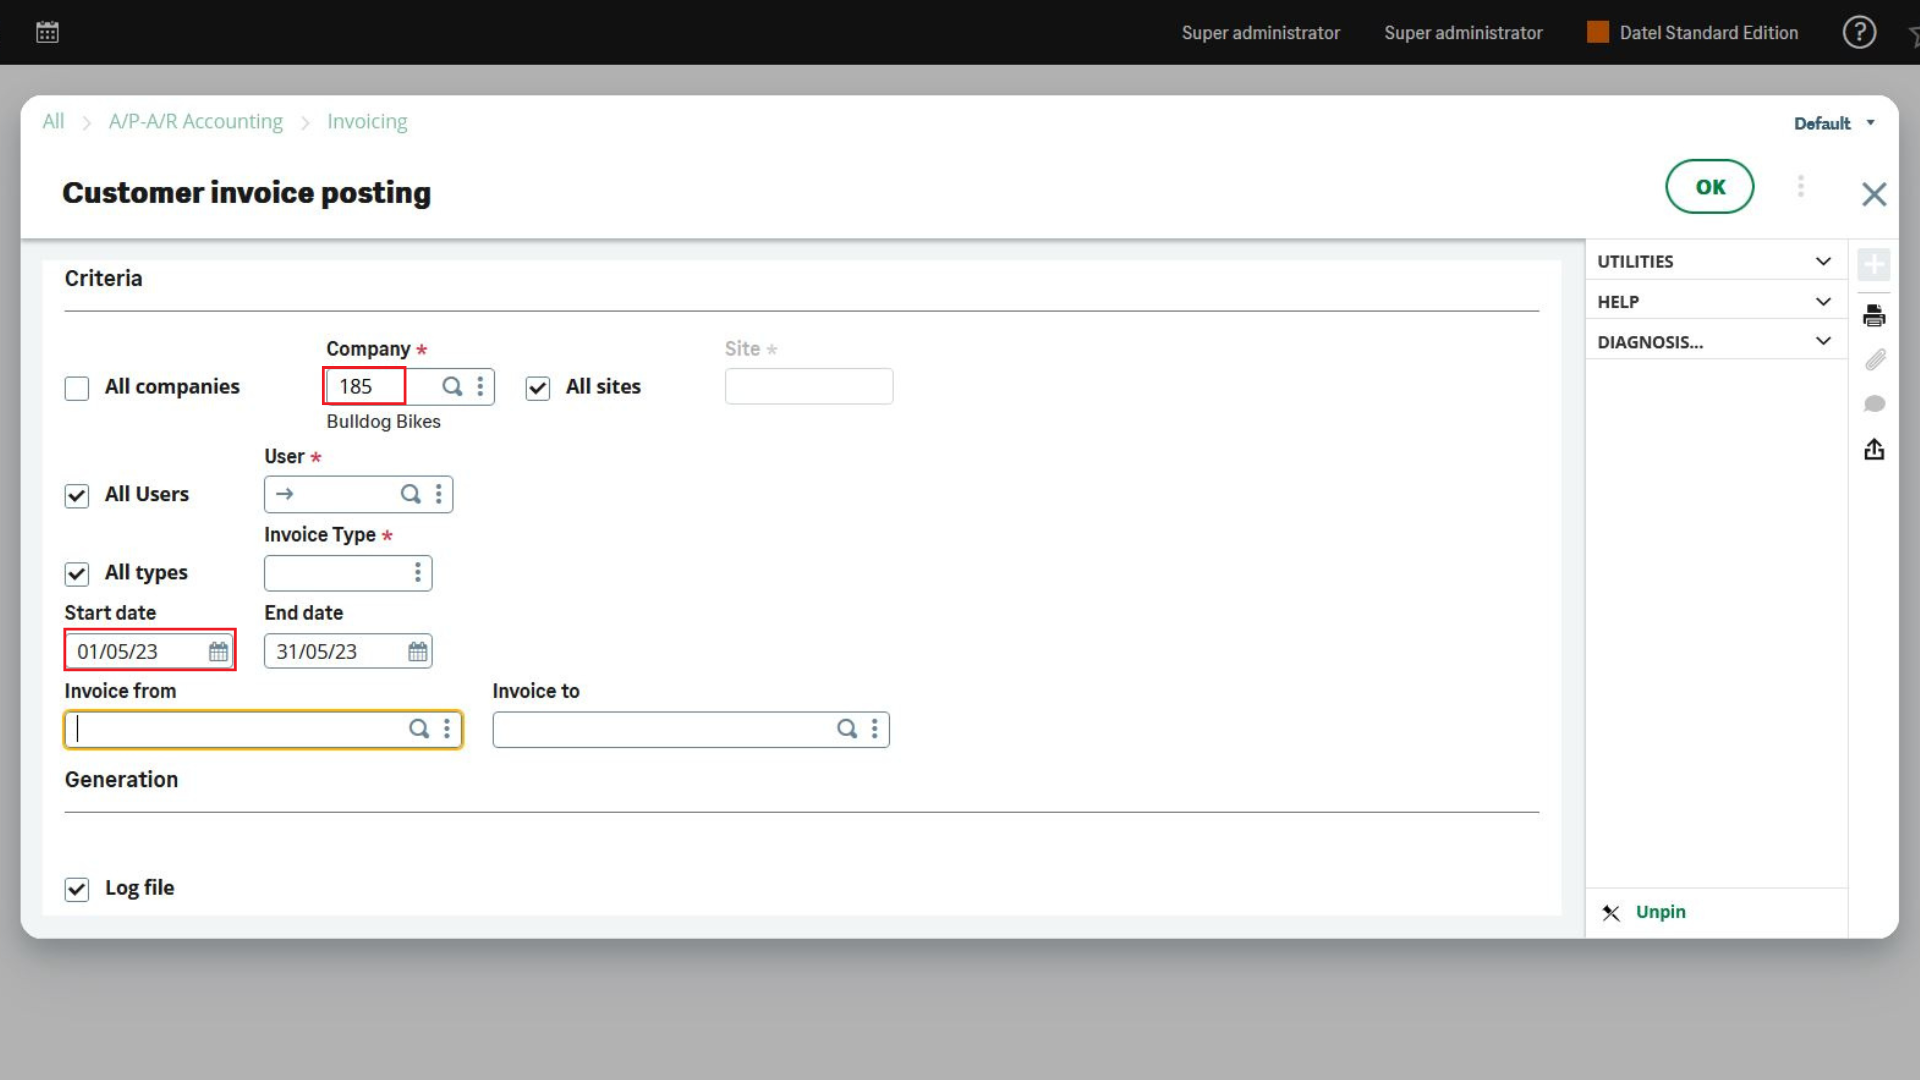Click the Unpin link at bottom right

click(x=1660, y=912)
